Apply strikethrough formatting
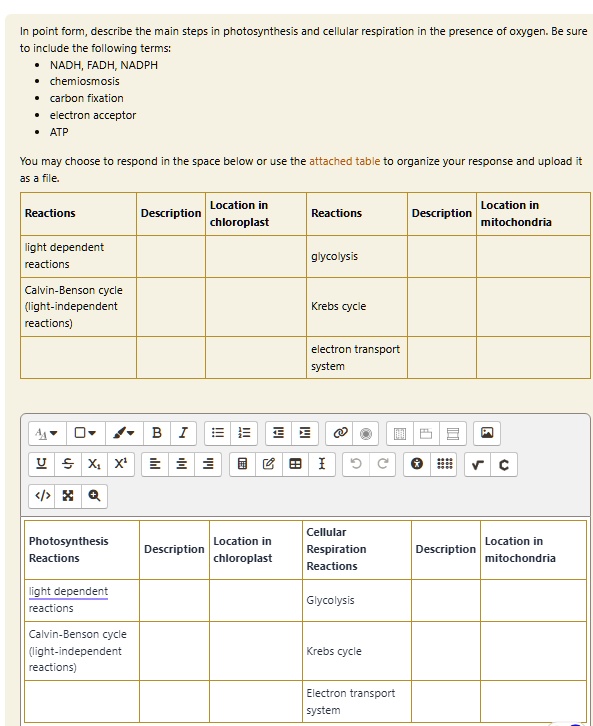The image size is (593, 726). (68, 464)
